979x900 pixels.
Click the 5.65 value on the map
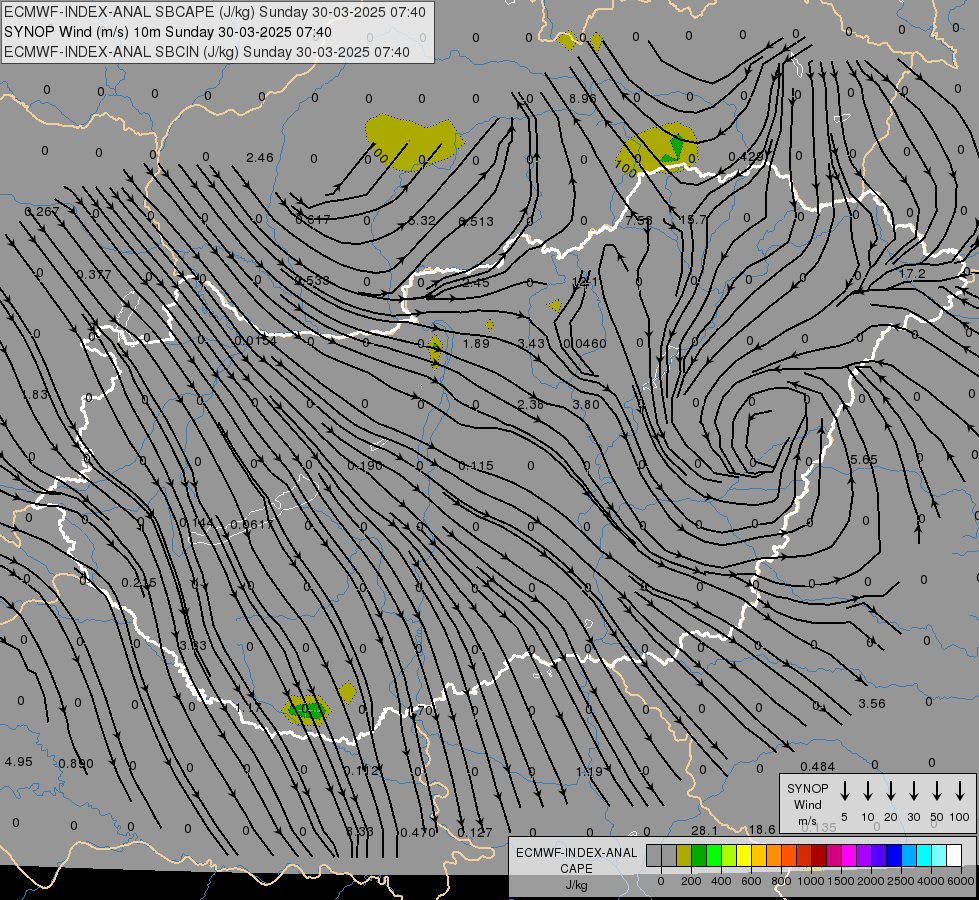863,460
